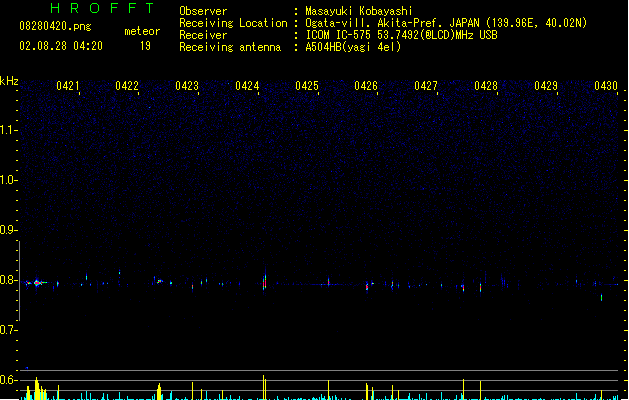Select the filename 08280420.png

coord(55,26)
